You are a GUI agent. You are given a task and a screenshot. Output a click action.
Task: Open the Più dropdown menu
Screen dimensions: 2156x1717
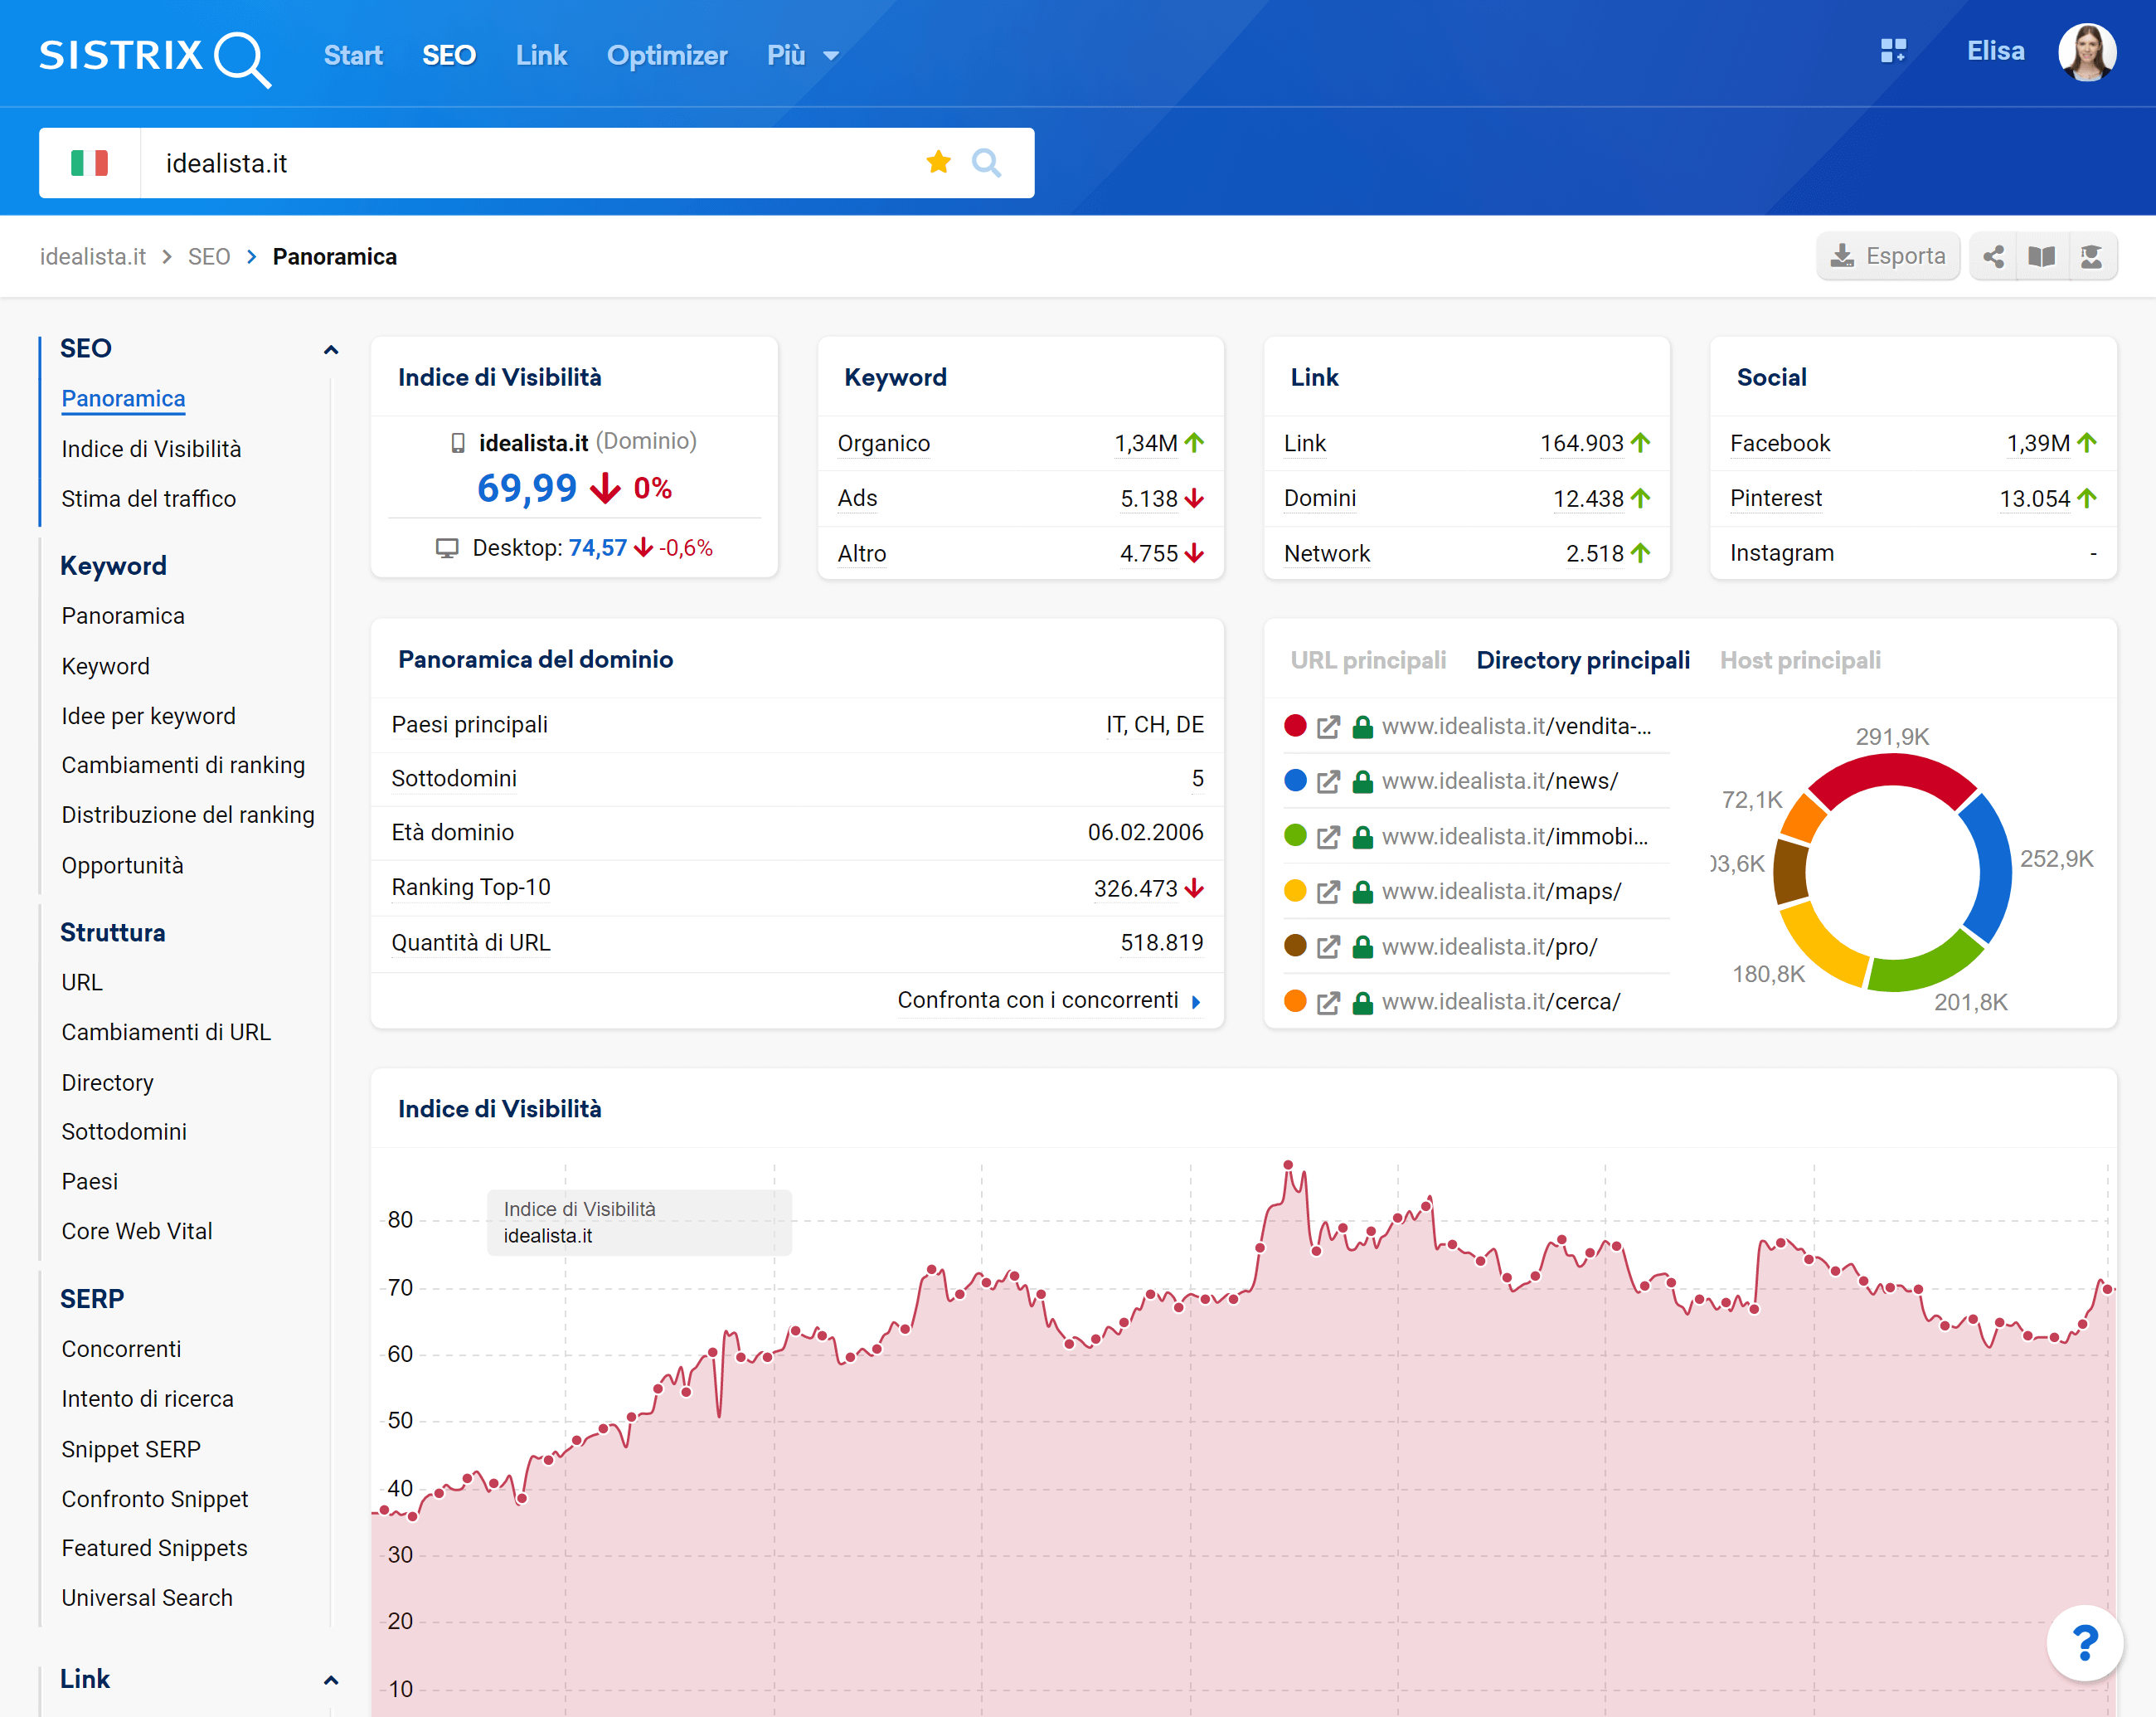[x=802, y=55]
